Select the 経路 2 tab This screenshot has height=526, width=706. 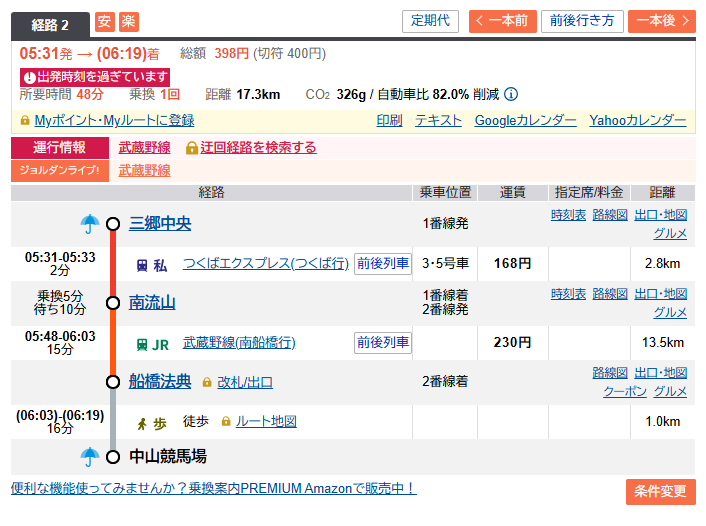click(50, 25)
